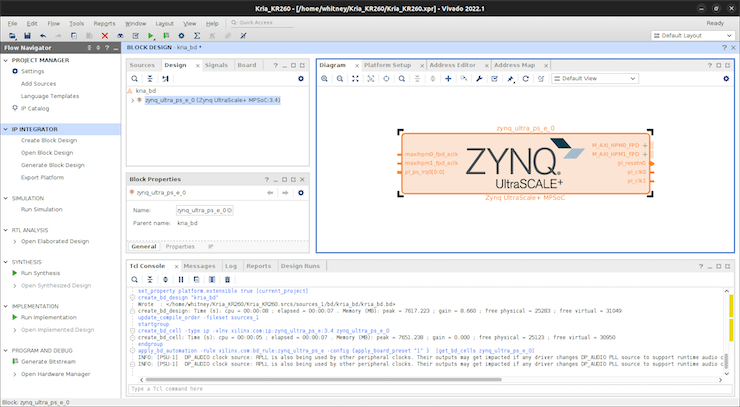Select Properties tab in Block Properties
Image resolution: width=740 pixels, height=407 pixels.
pyautogui.click(x=180, y=247)
